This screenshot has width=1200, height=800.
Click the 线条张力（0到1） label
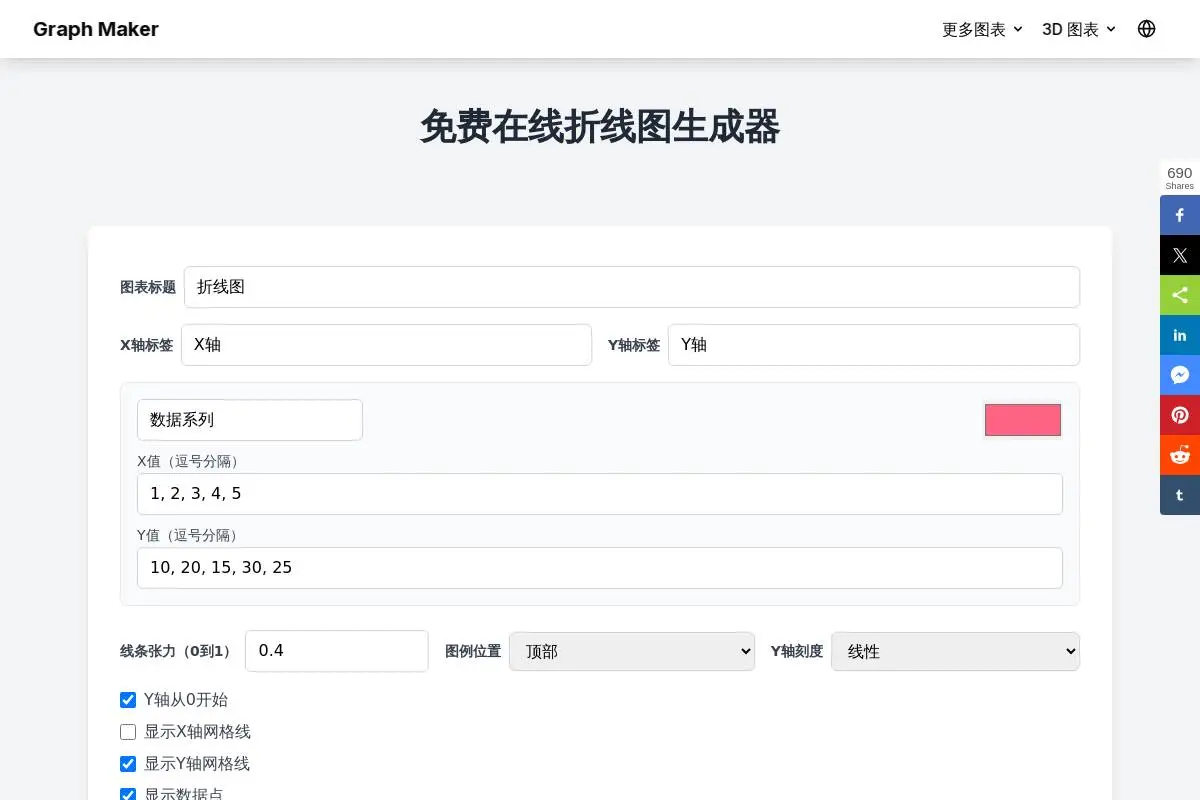point(178,651)
